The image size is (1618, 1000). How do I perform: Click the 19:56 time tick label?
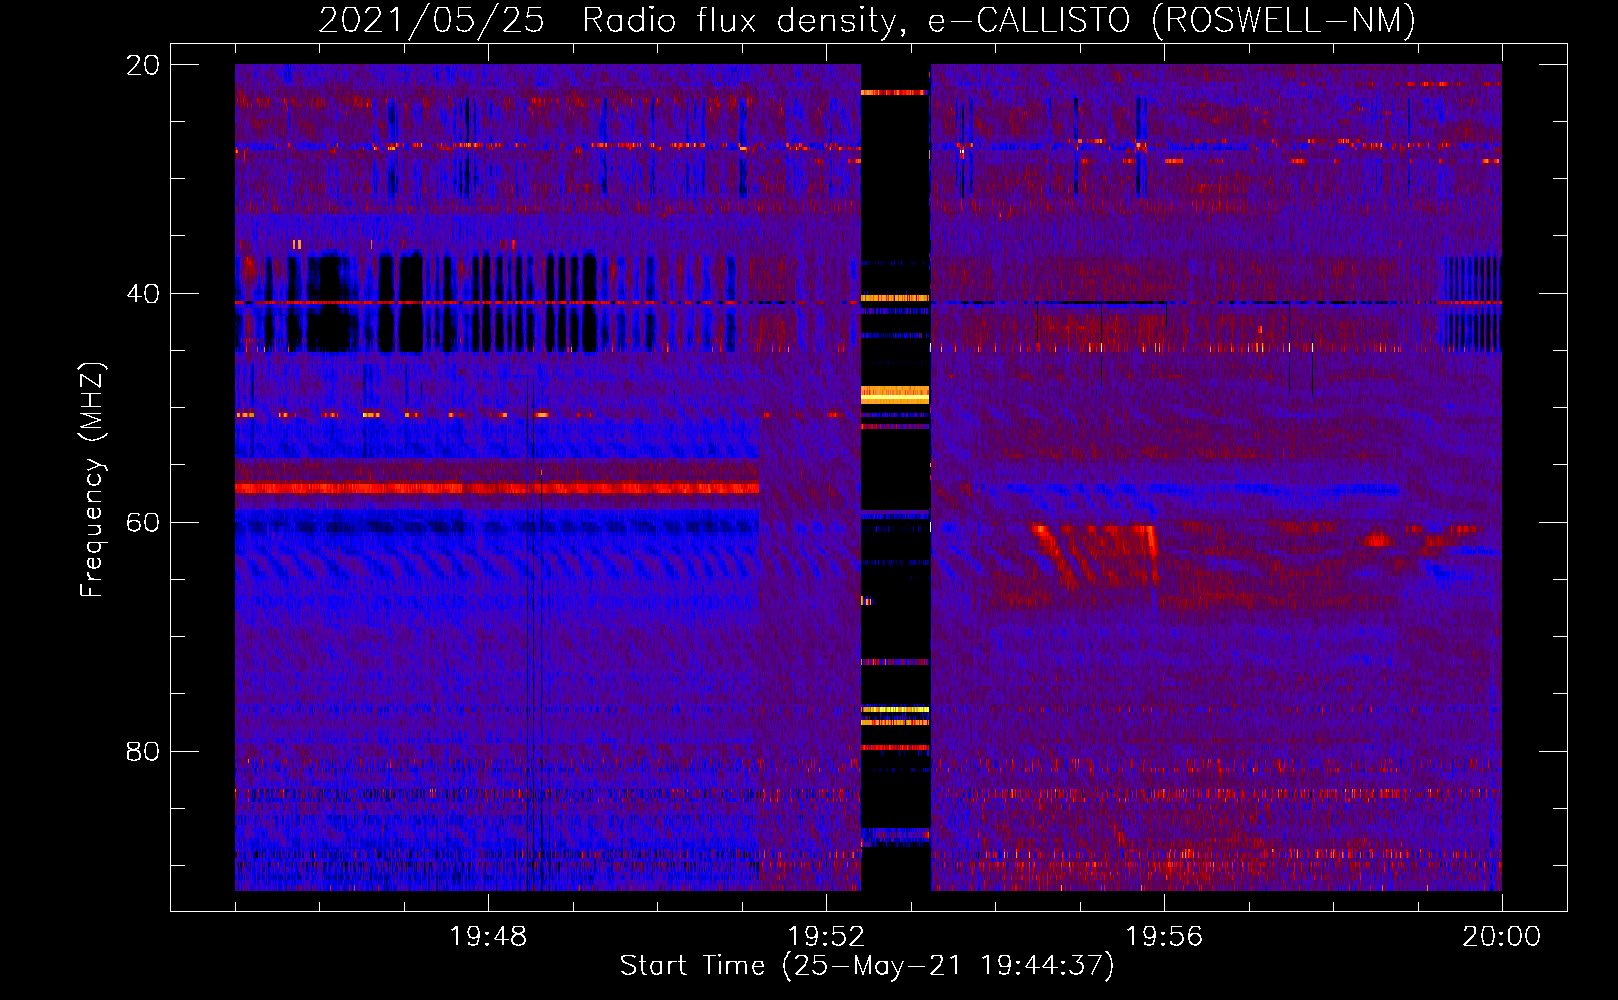(x=1164, y=937)
